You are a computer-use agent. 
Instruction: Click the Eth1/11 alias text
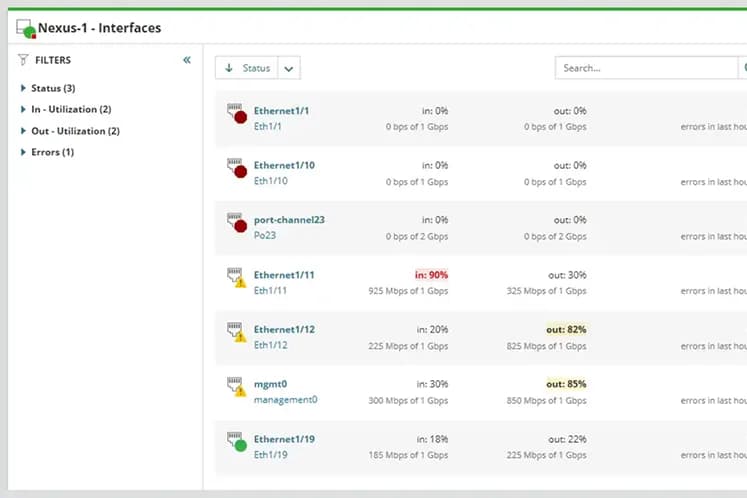[x=271, y=290]
